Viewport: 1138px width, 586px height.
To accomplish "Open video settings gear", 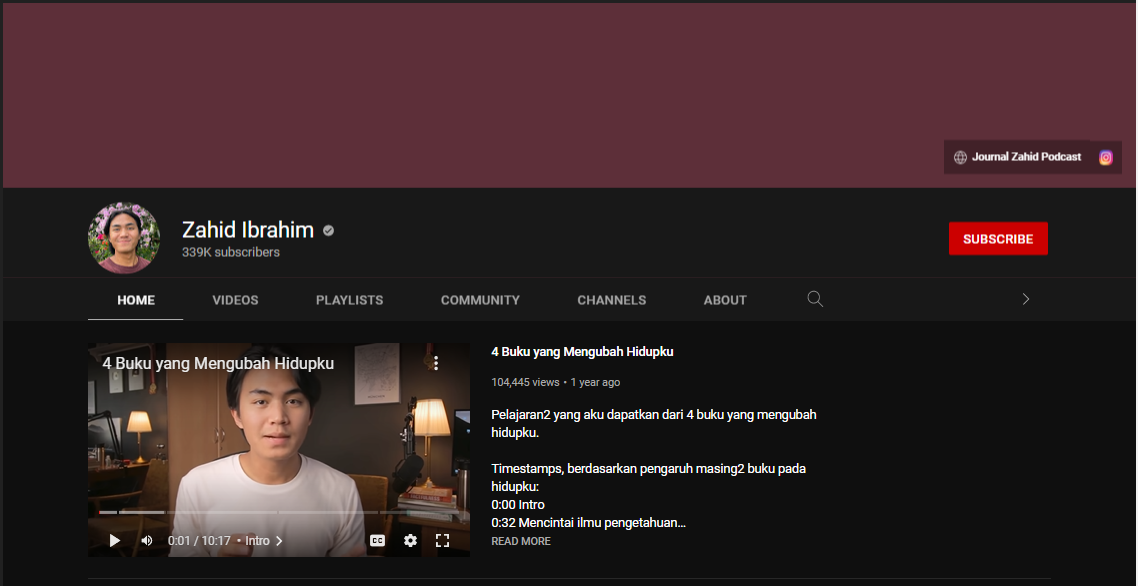I will tap(410, 540).
